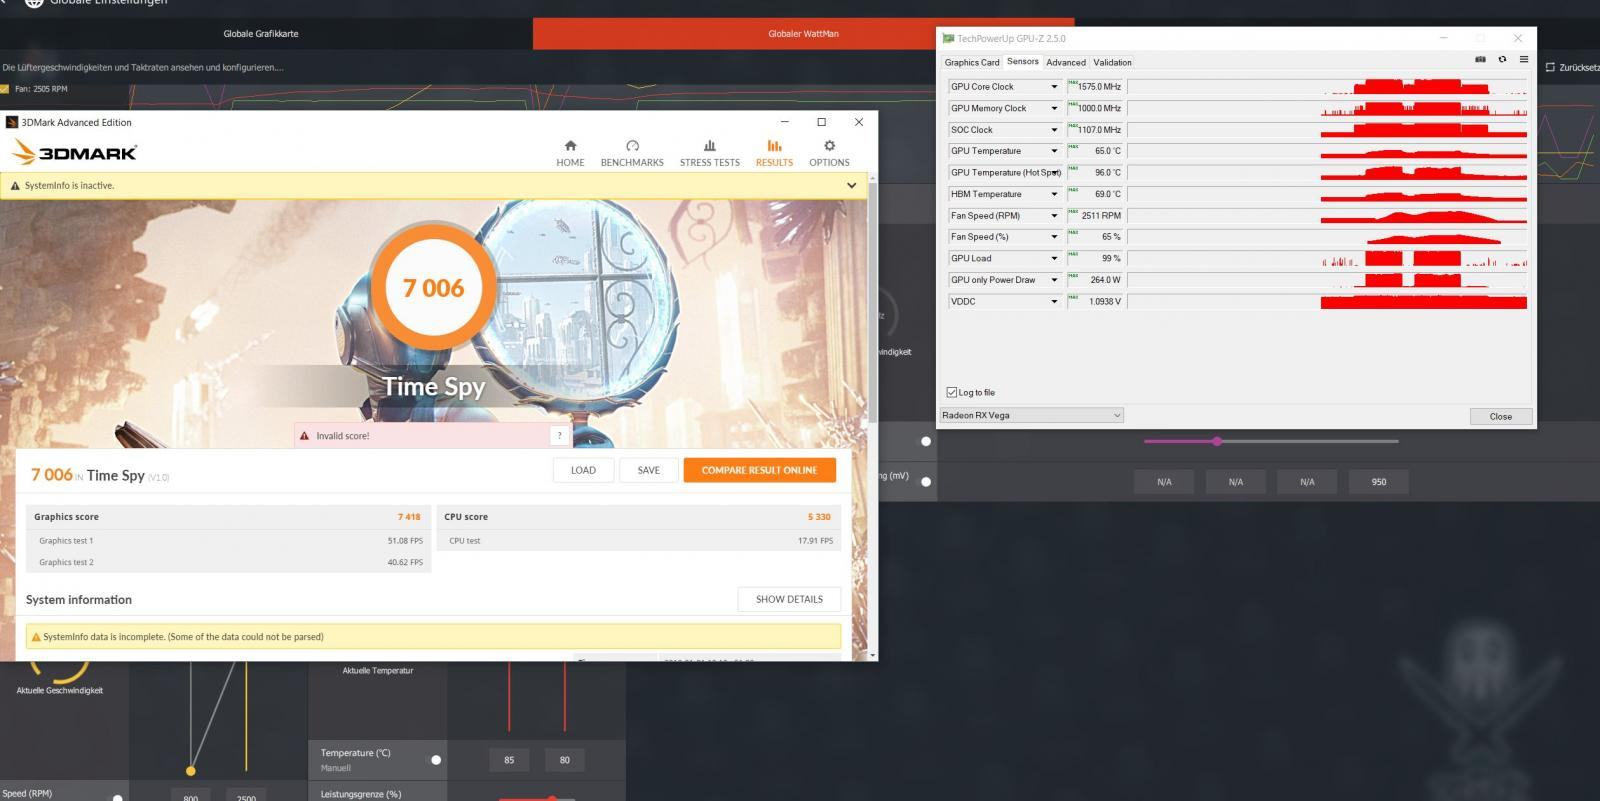Click the GPU-Z title bar app icon
This screenshot has height=801, width=1600.
point(948,39)
